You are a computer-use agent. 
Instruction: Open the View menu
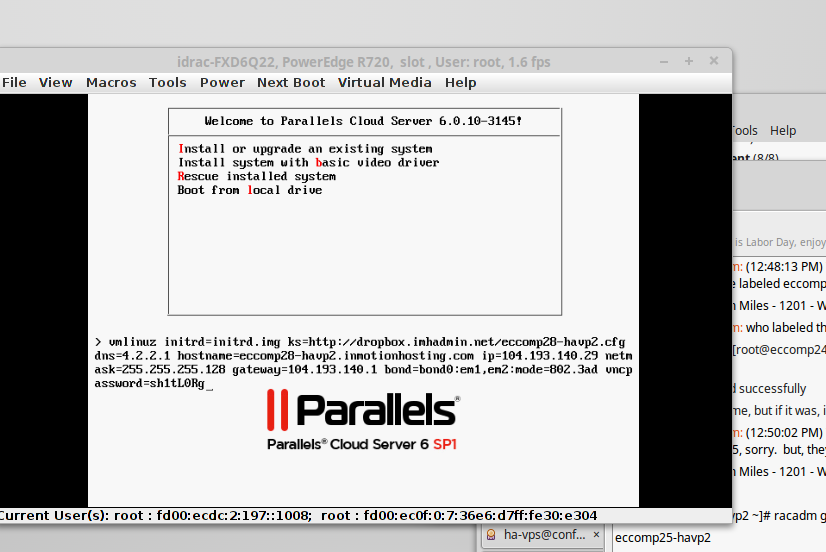point(56,82)
